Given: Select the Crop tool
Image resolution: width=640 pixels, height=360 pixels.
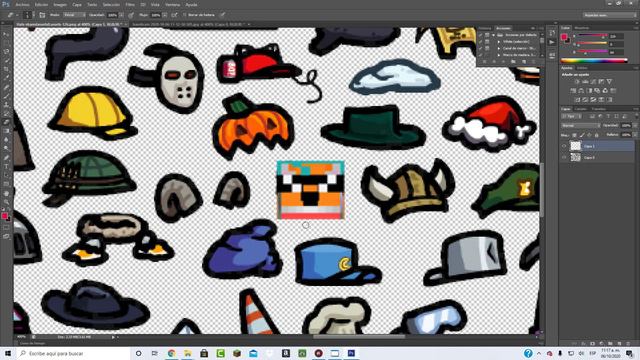Looking at the screenshot, I should (x=6, y=69).
